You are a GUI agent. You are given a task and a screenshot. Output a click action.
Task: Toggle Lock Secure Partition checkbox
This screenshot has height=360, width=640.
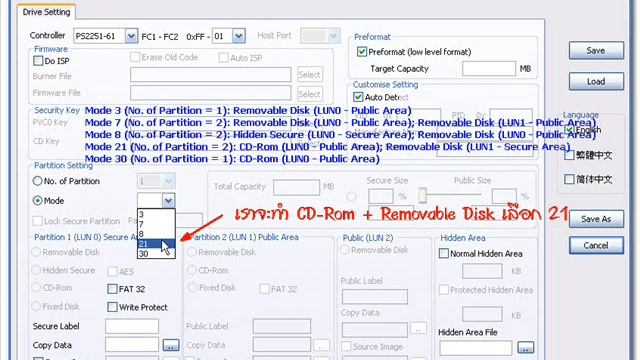pos(38,221)
